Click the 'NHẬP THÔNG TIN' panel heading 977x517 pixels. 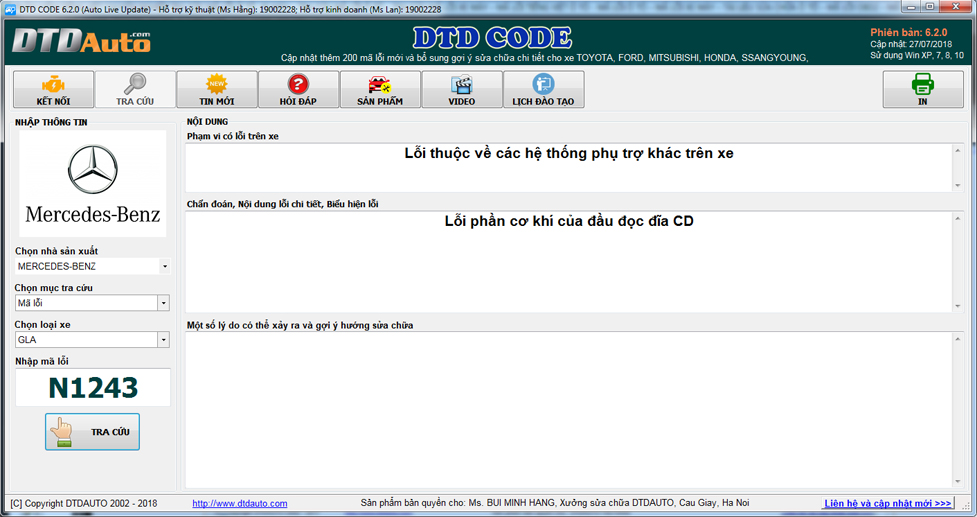pyautogui.click(x=51, y=123)
